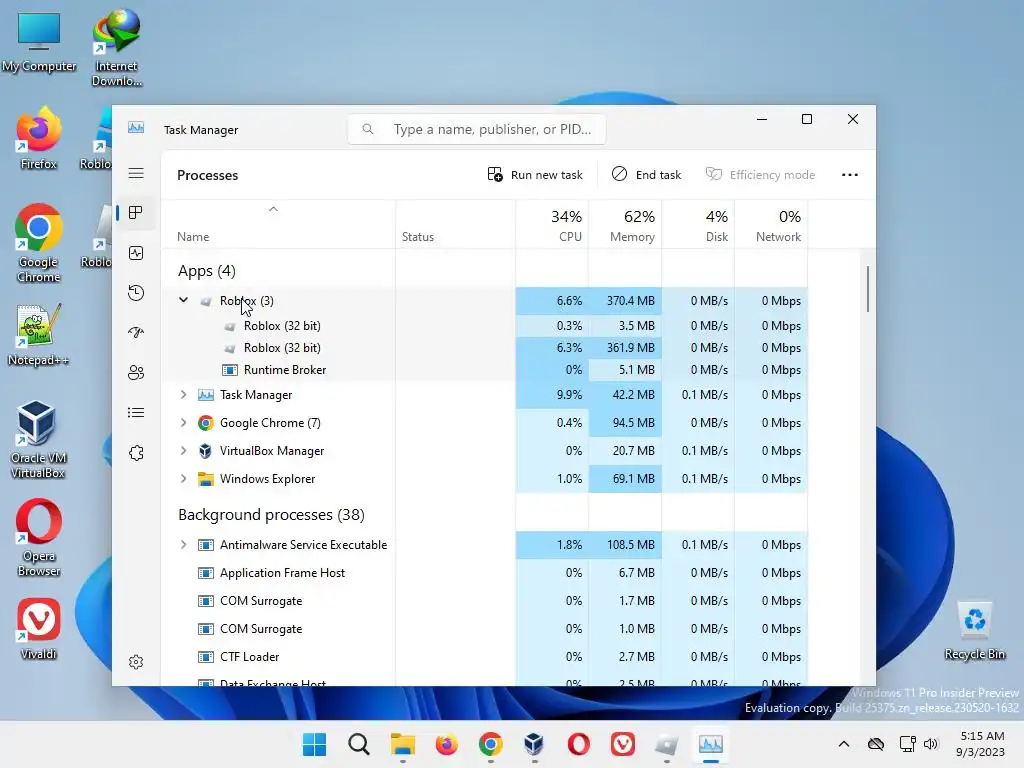The width and height of the screenshot is (1024, 768).
Task: Focus the Task Manager search field
Action: click(477, 129)
